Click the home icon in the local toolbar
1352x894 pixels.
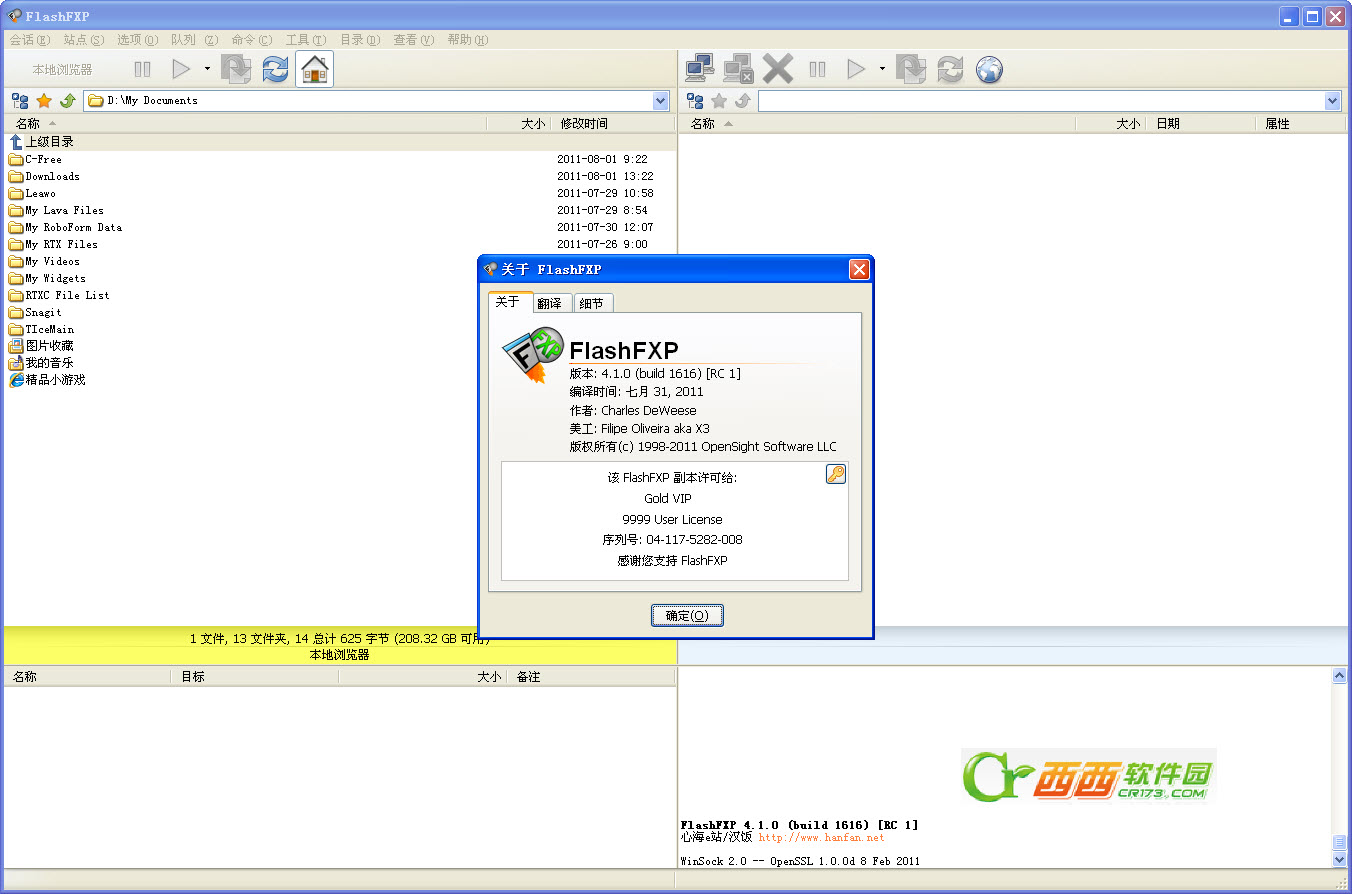click(x=315, y=69)
